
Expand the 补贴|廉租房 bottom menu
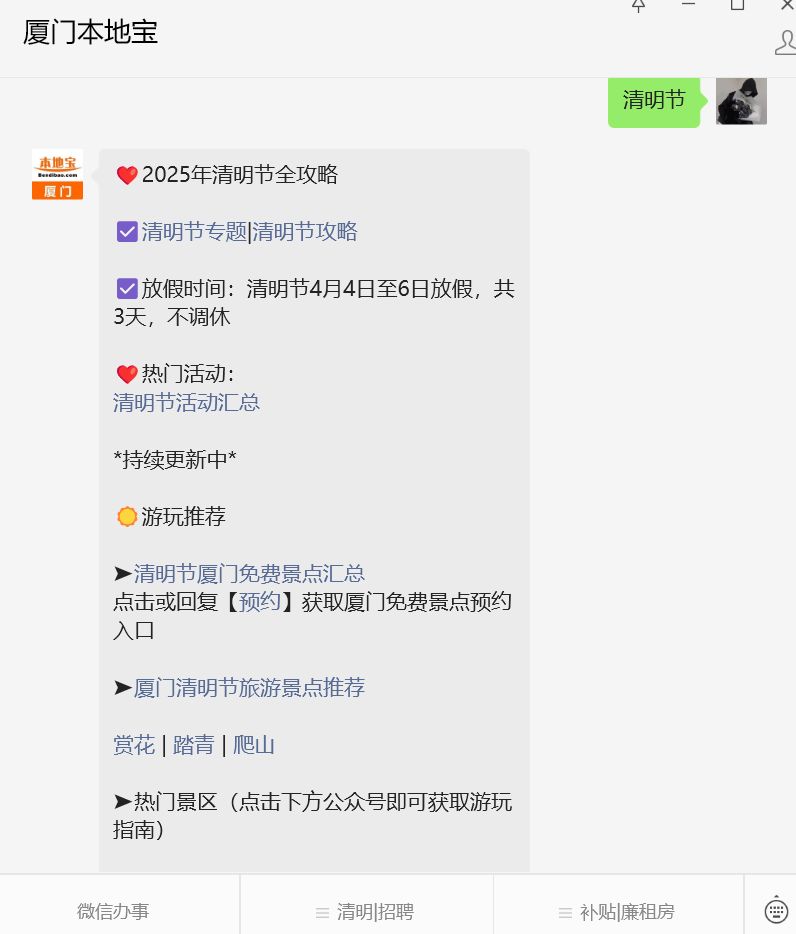tap(618, 911)
